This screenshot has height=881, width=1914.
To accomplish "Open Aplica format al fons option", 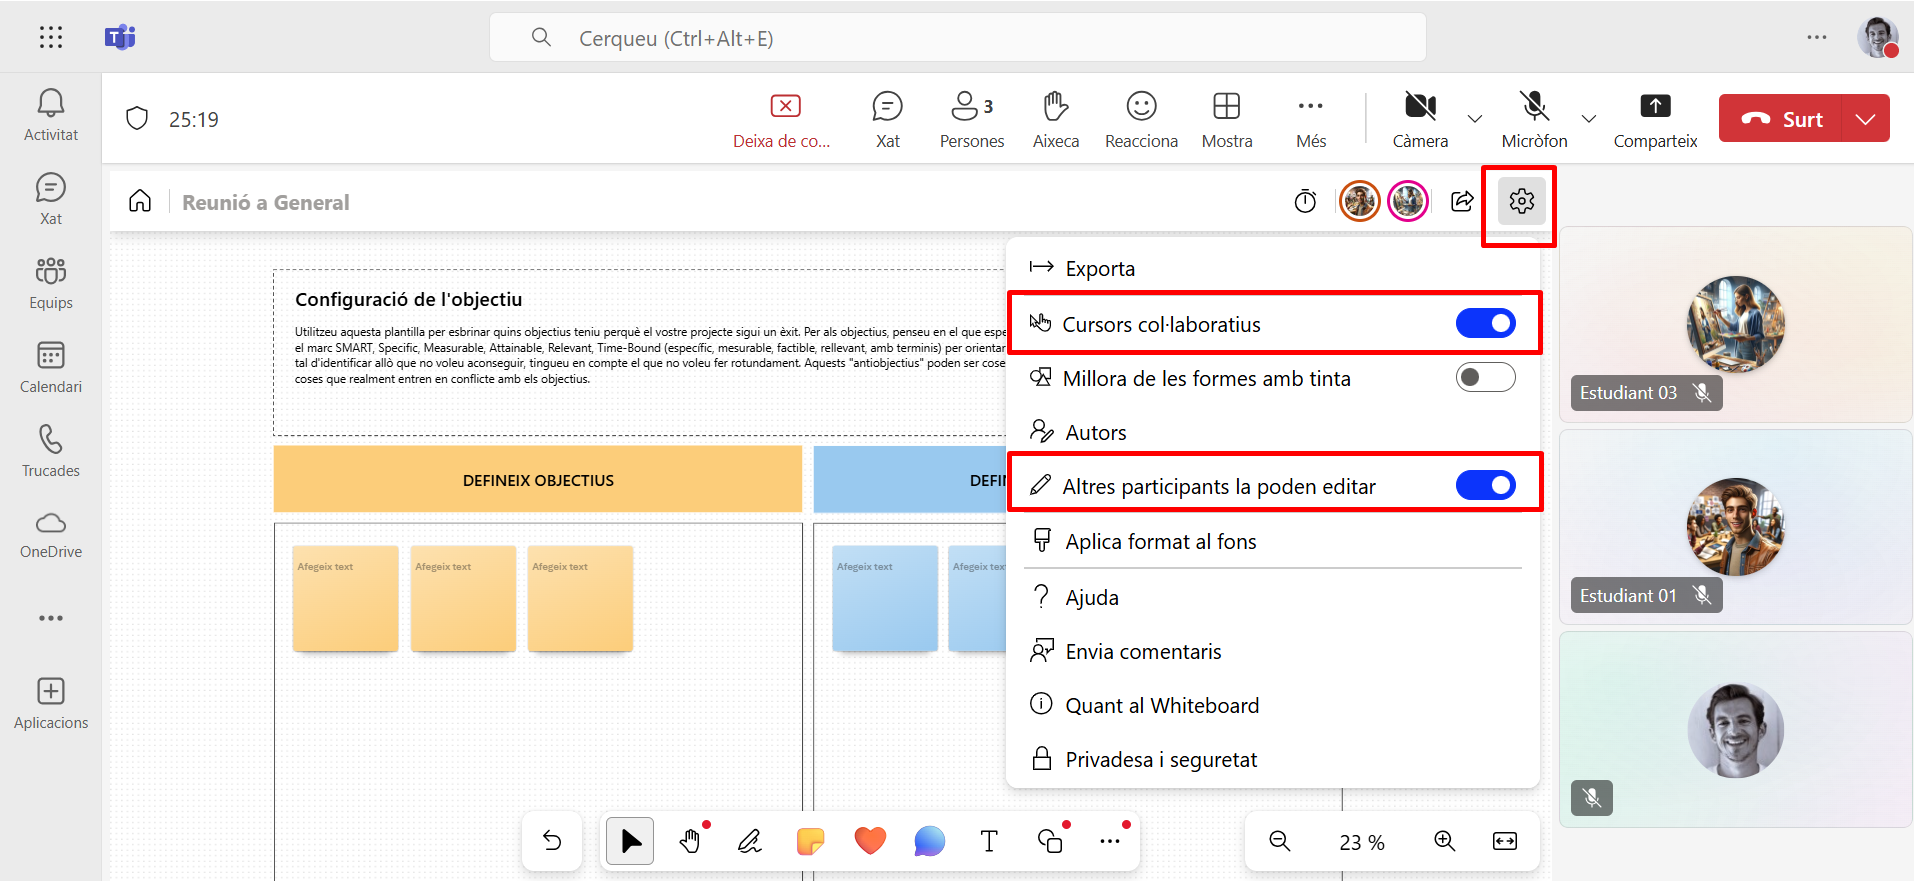I will [1160, 542].
